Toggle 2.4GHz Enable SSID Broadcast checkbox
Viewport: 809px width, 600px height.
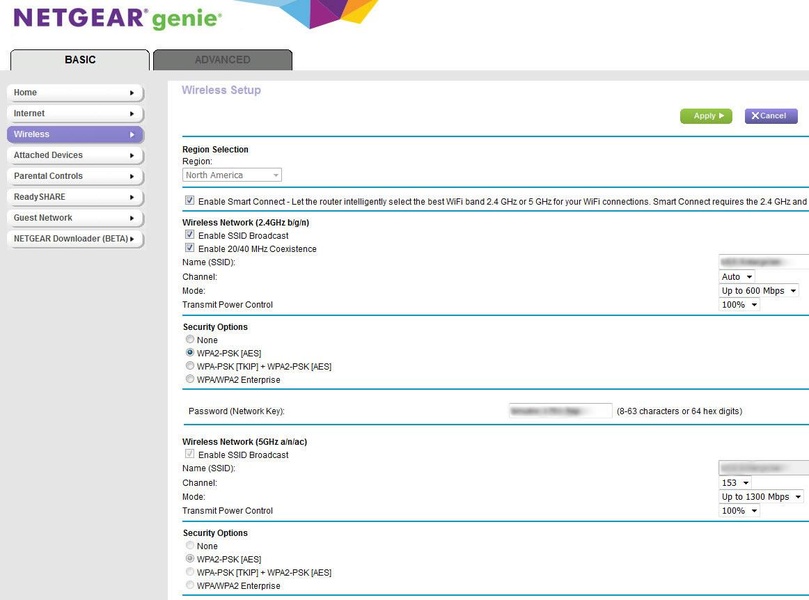[190, 234]
